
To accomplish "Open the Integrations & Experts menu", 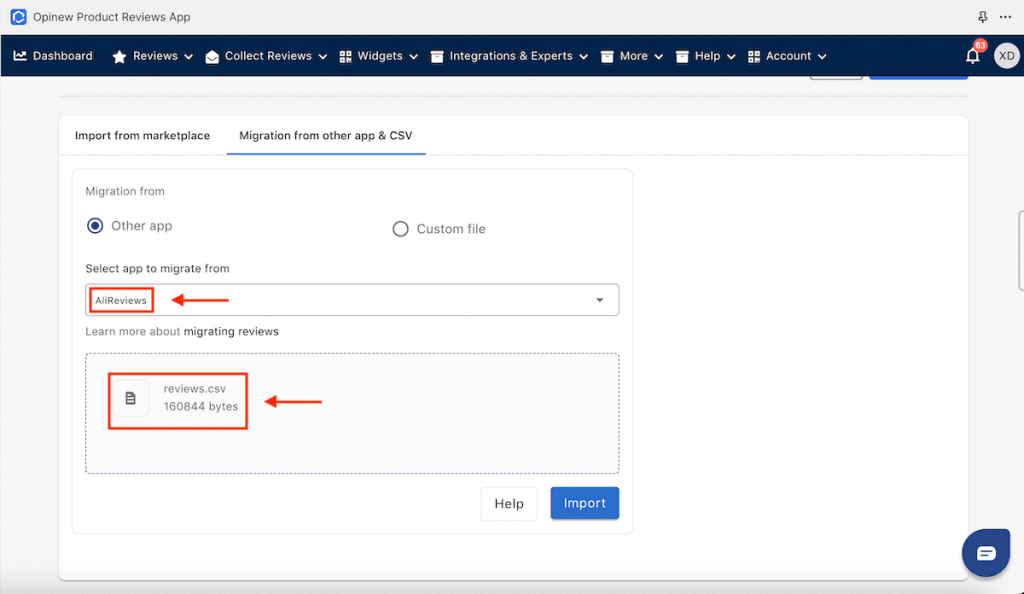I will click(x=511, y=56).
